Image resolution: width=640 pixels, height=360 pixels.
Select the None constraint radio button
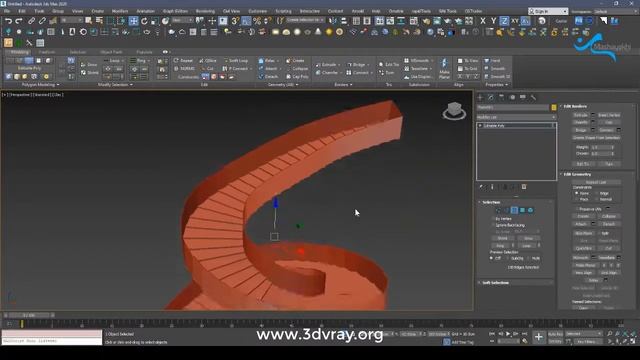(x=577, y=193)
